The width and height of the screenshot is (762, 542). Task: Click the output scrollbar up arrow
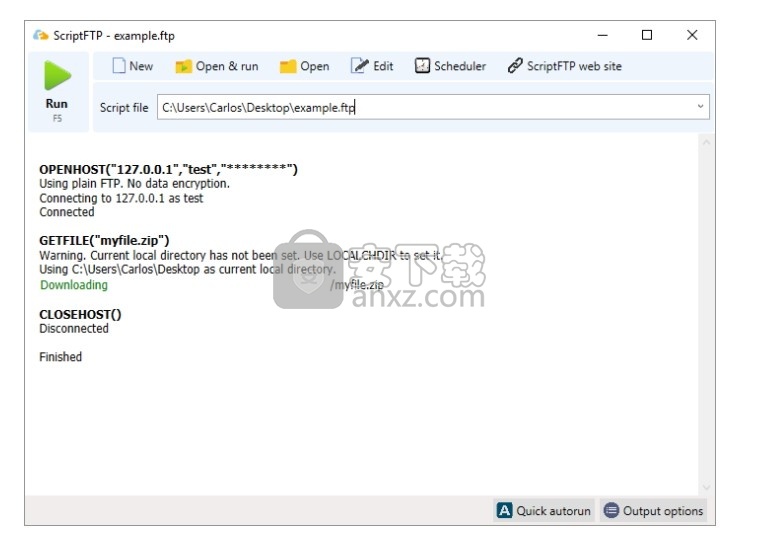click(x=706, y=142)
